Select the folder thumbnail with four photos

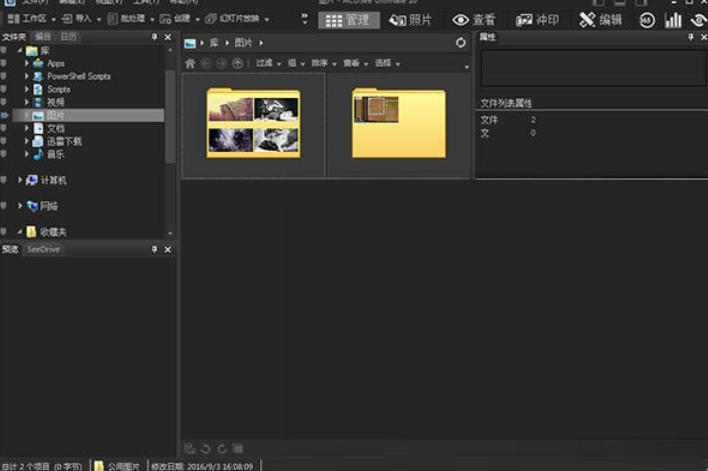(x=253, y=124)
